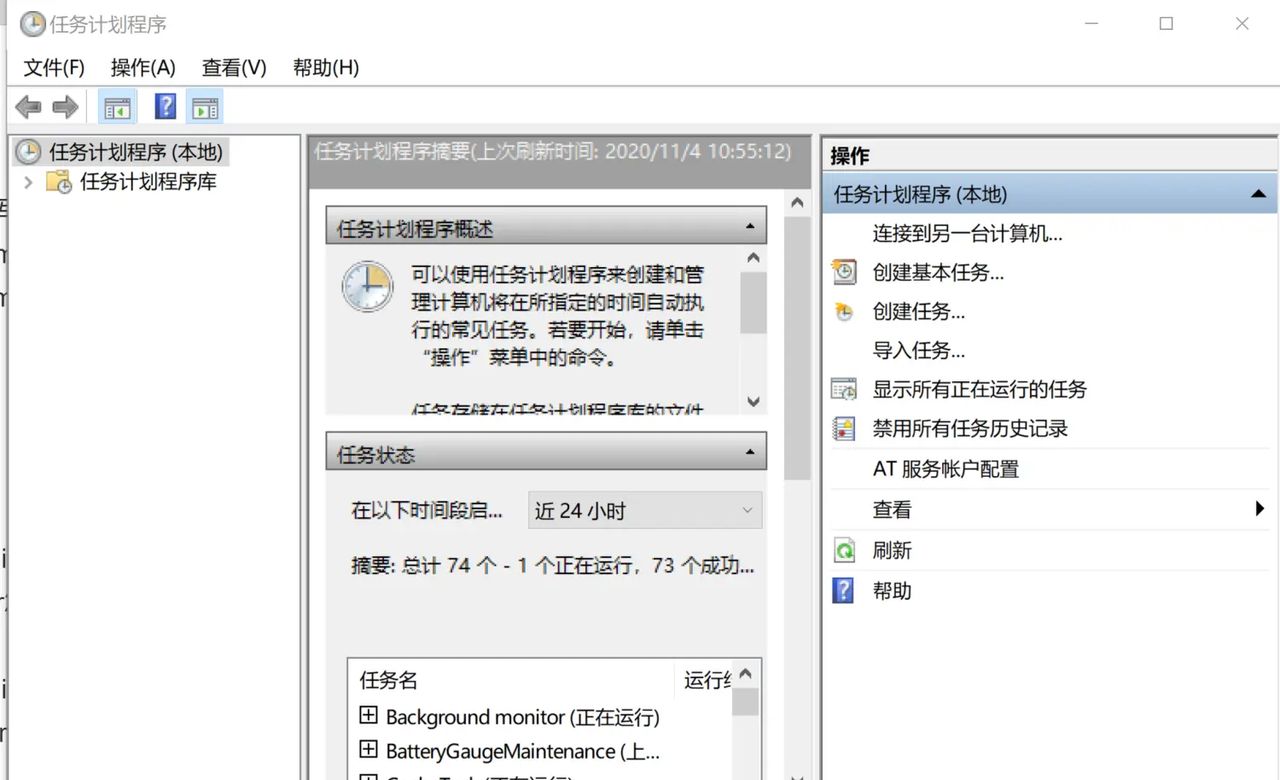Toggle the action pane toolbar icon
The height and width of the screenshot is (780, 1280).
(x=205, y=106)
